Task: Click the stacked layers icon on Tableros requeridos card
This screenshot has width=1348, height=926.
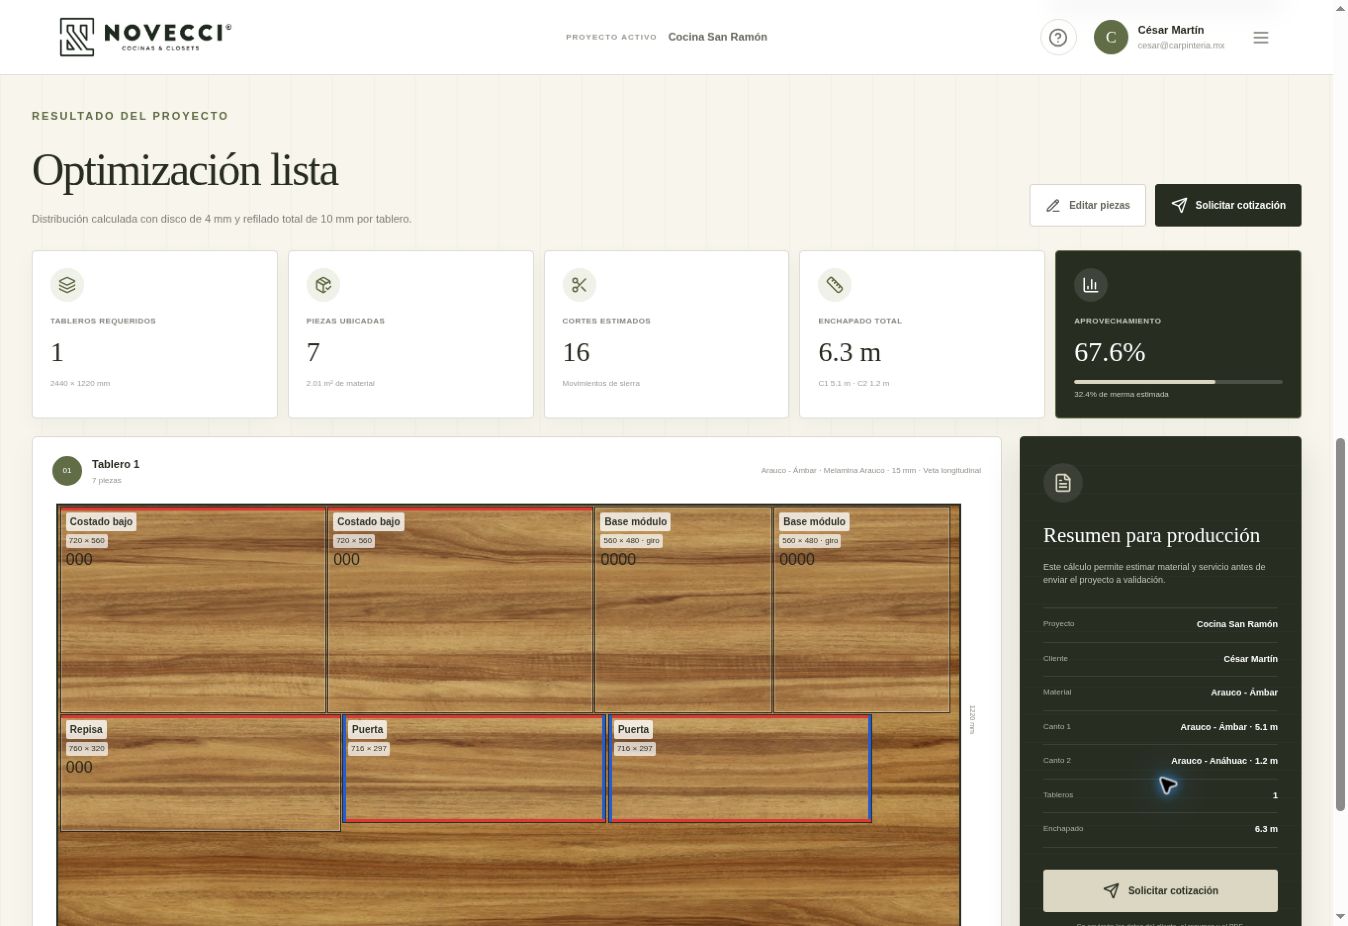Action: coord(67,285)
